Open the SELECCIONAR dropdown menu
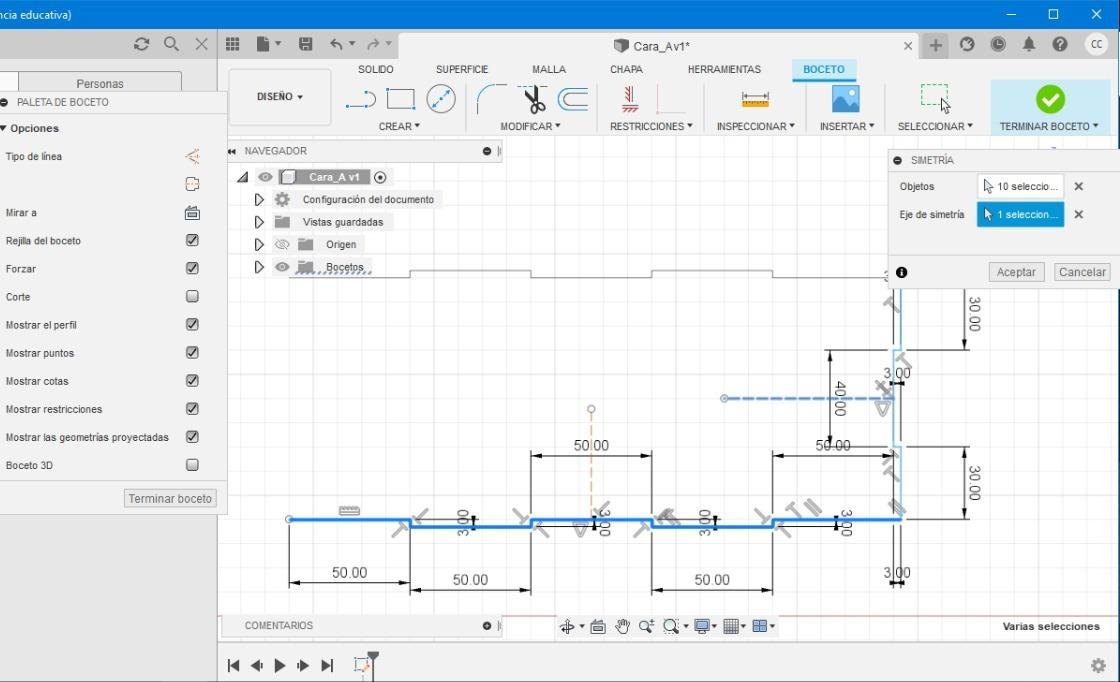The width and height of the screenshot is (1120, 682). point(935,126)
